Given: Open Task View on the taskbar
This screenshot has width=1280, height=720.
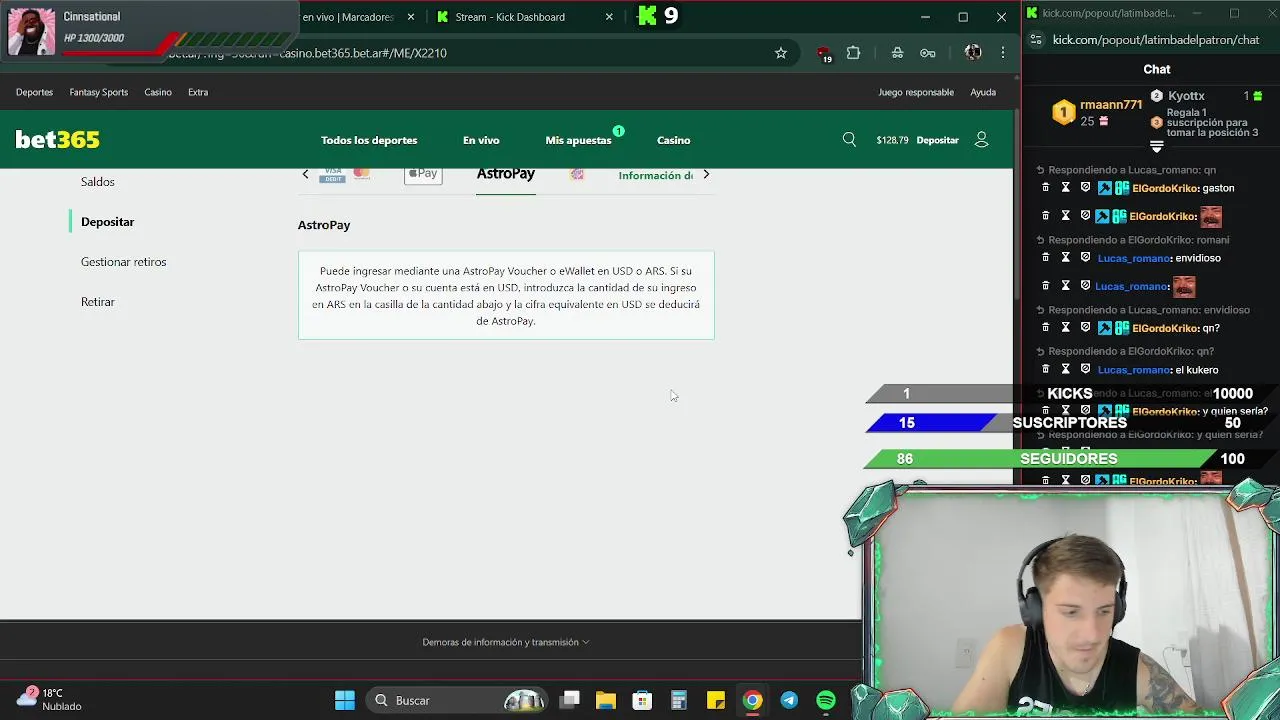Looking at the screenshot, I should point(570,700).
